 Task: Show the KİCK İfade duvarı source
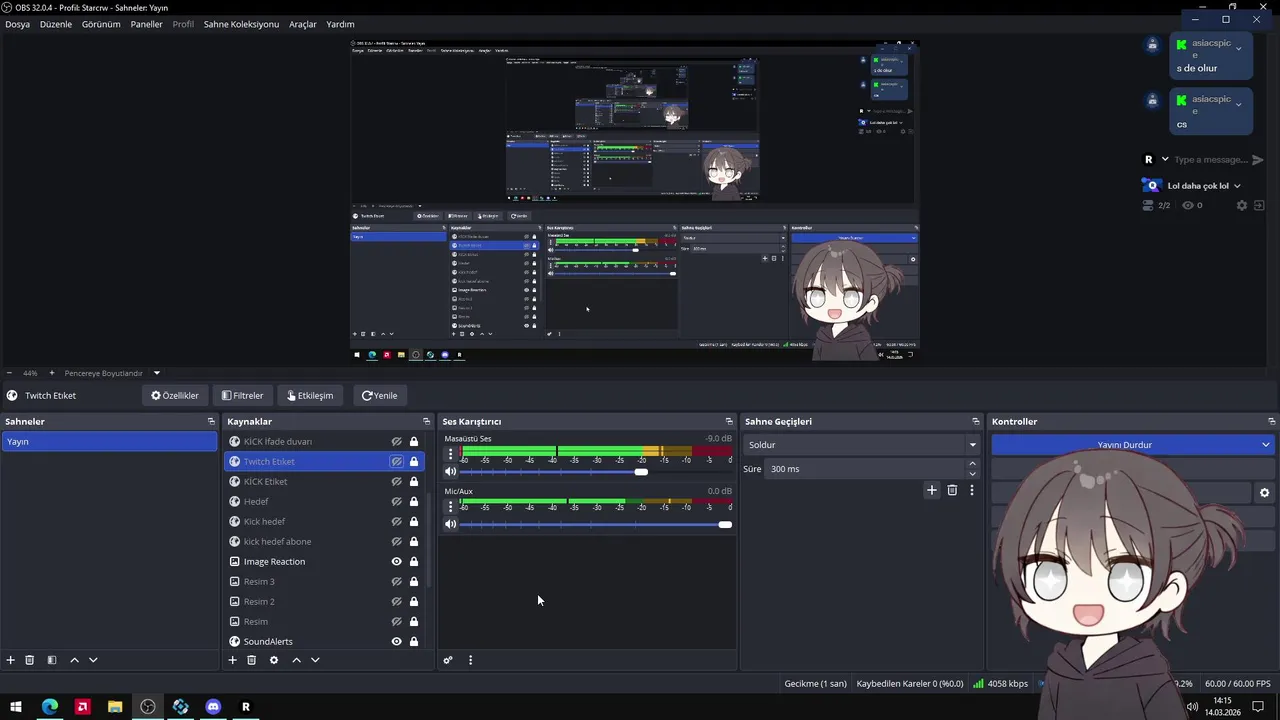click(396, 441)
